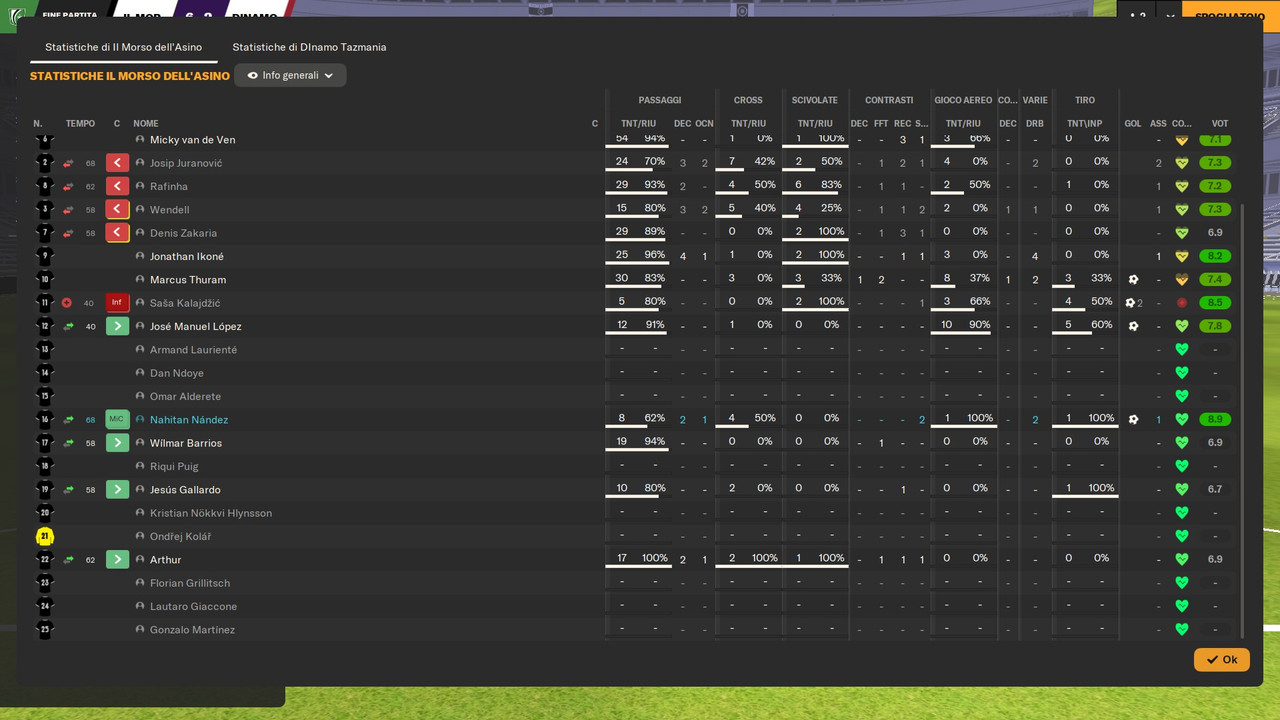This screenshot has width=1280, height=720.
Task: Click the SCIVOLATE column group header
Action: 815,100
